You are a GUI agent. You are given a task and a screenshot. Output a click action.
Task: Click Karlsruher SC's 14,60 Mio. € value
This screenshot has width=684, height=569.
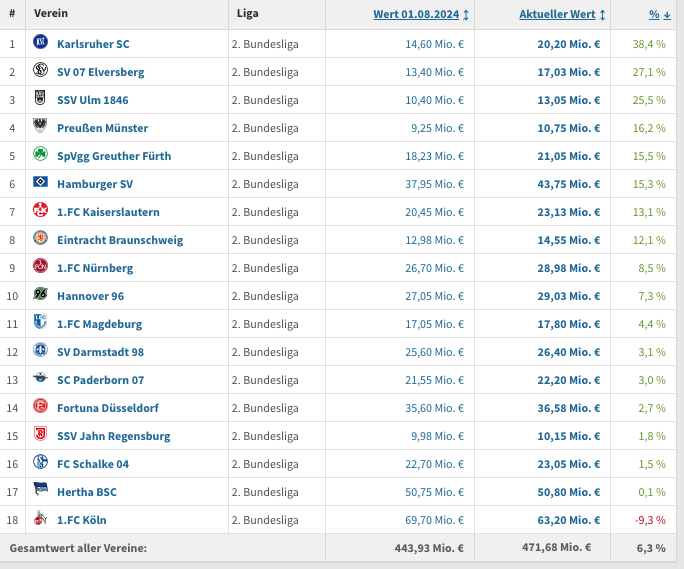(434, 44)
